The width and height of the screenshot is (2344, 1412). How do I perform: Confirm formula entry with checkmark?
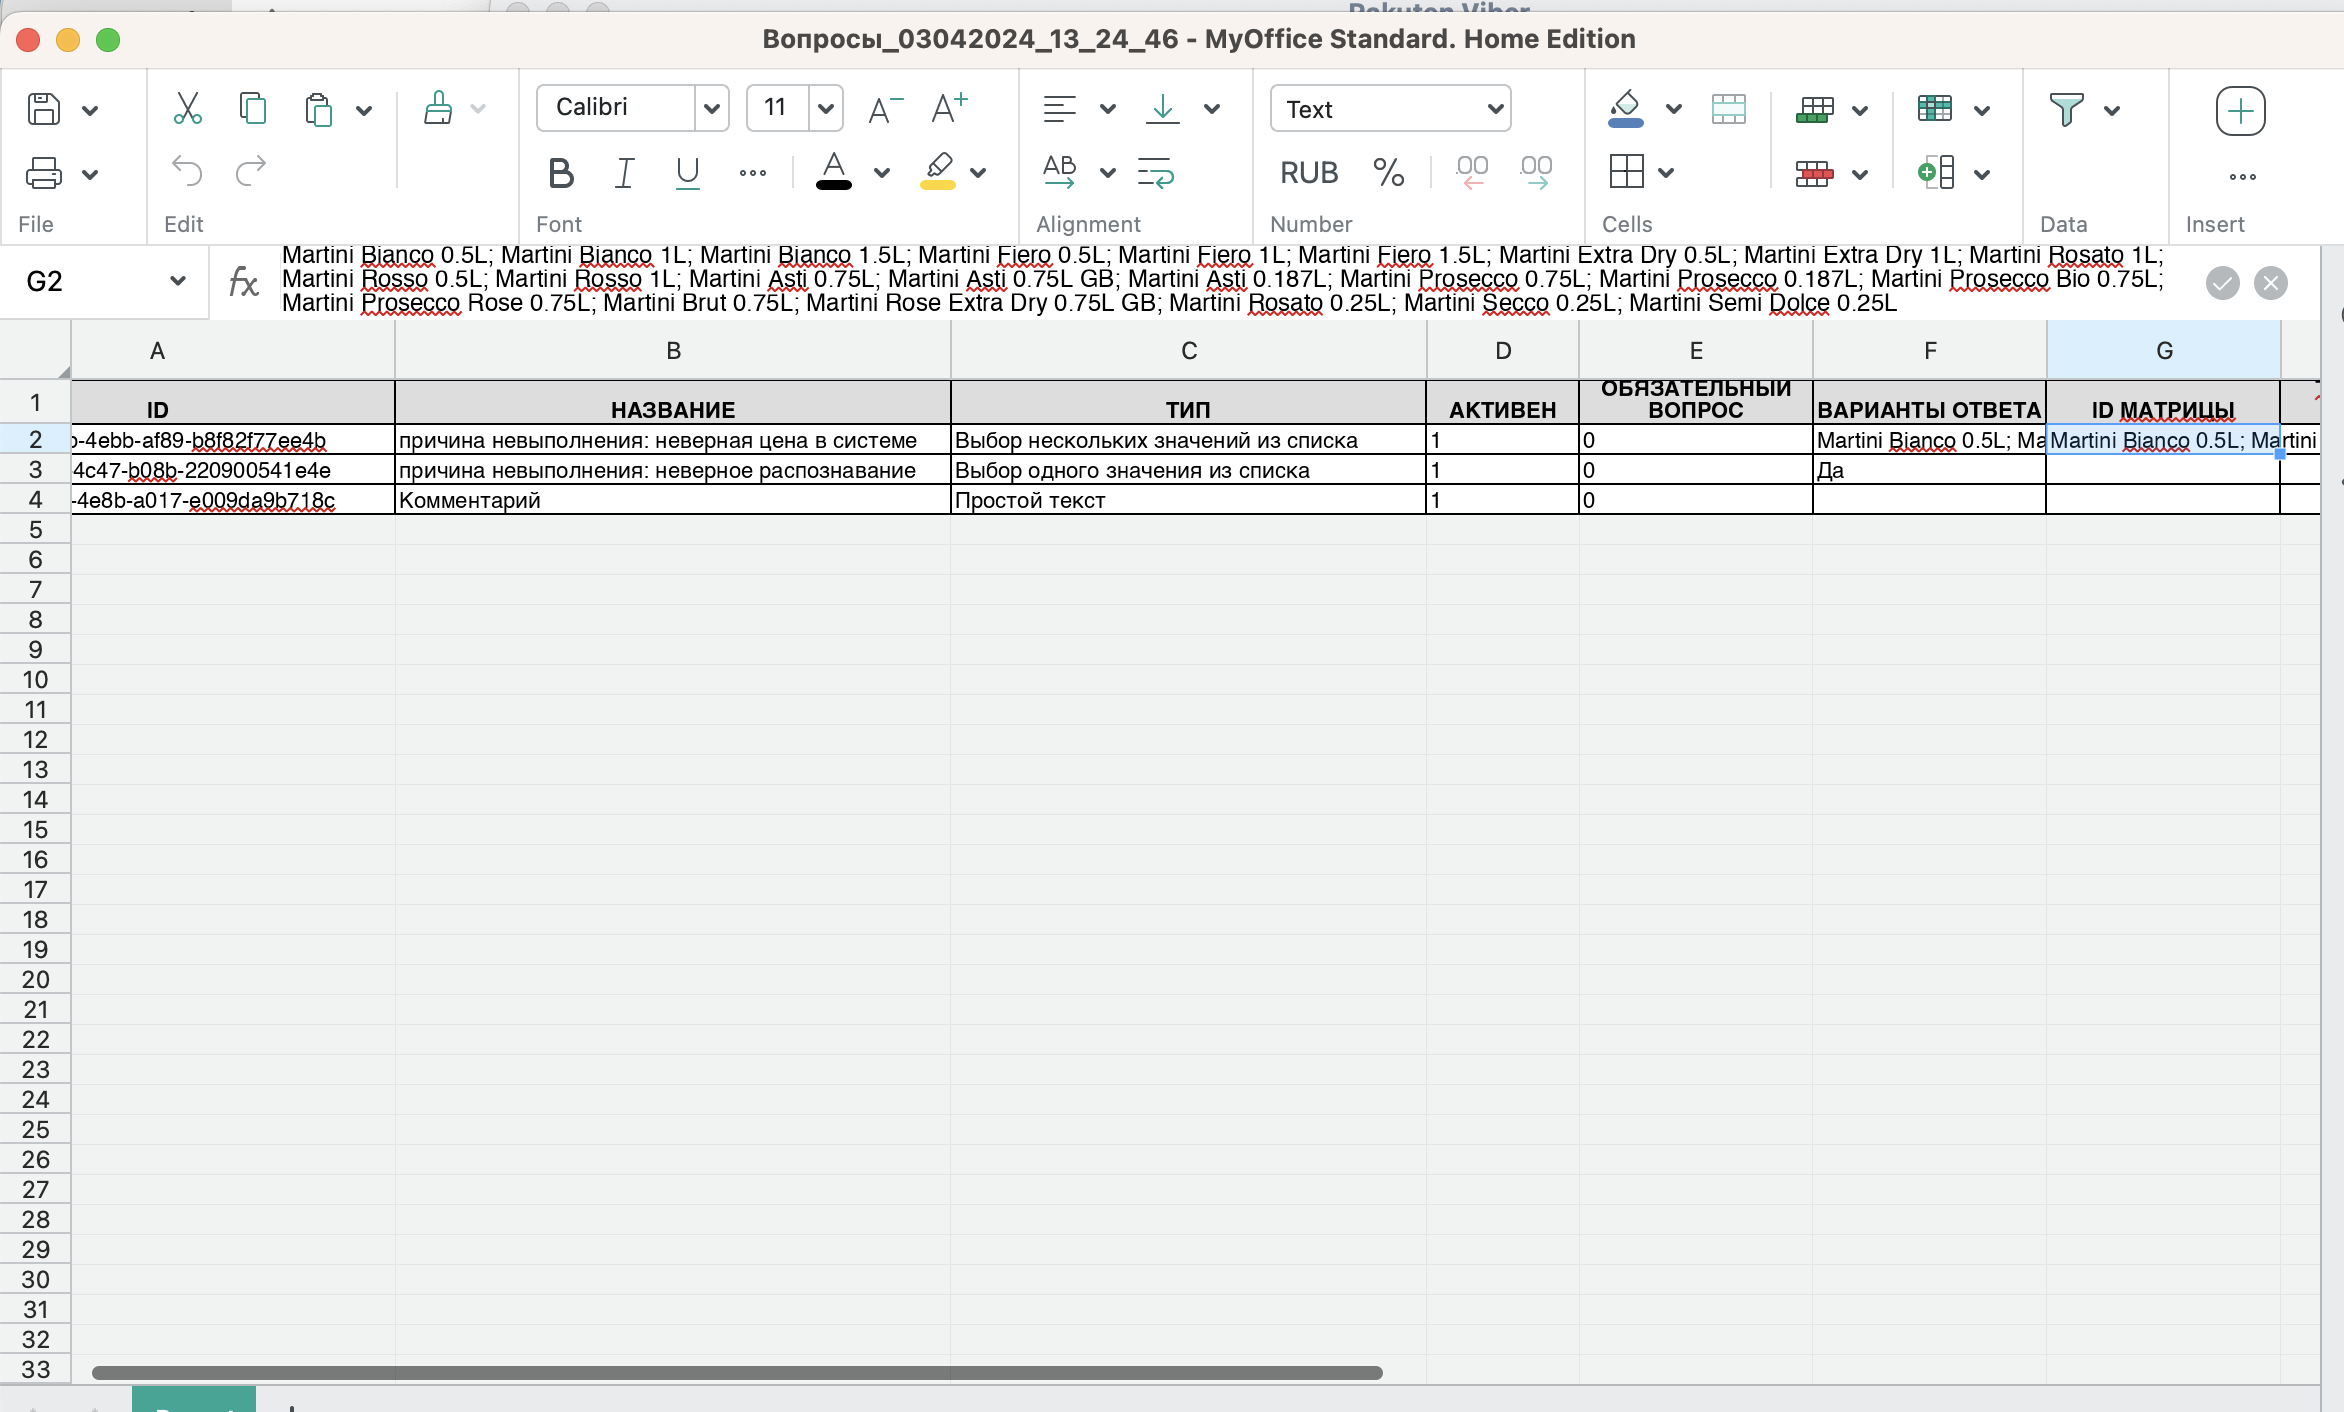click(x=2222, y=283)
